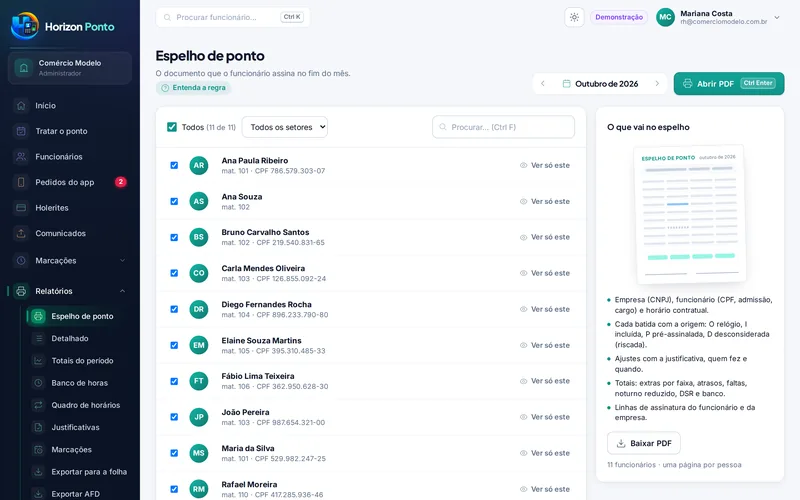The image size is (800, 500).
Task: Focus the Procurar (Ctrl F) list search field
Action: pos(503,127)
